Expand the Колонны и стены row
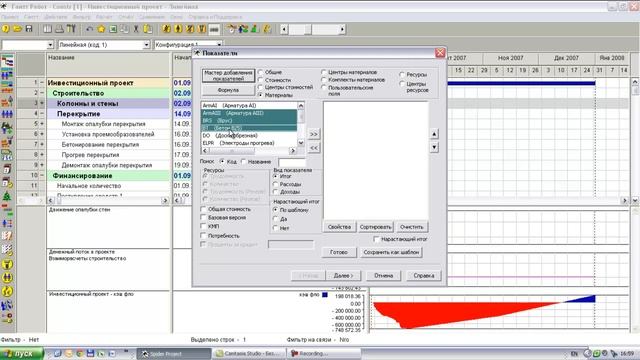 tap(42, 103)
